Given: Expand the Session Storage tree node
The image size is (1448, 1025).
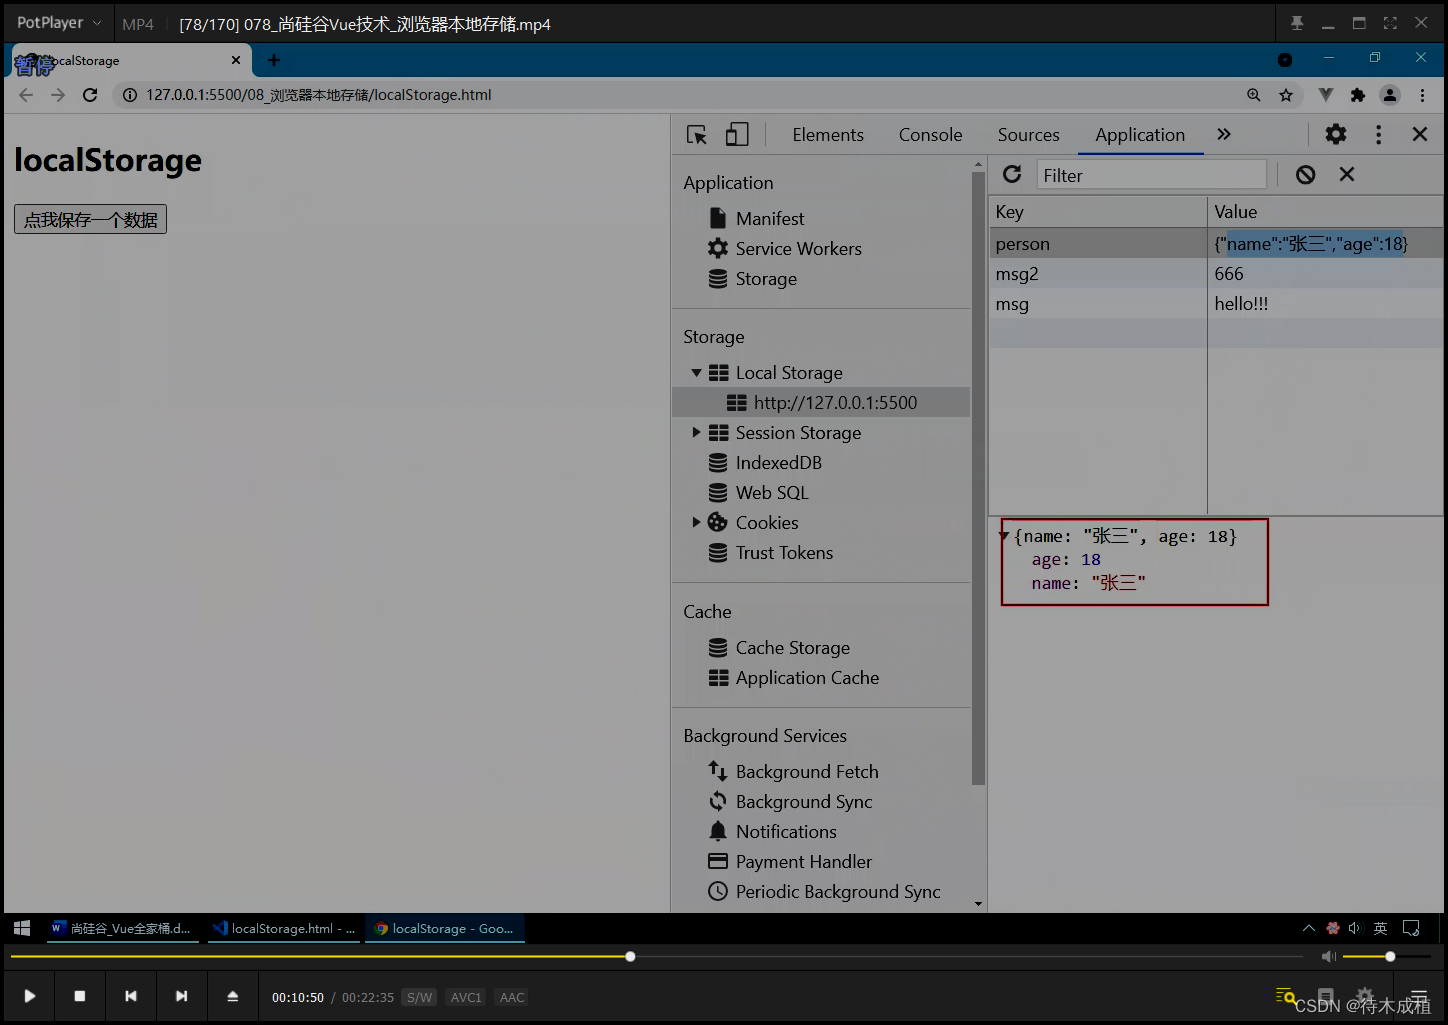Looking at the screenshot, I should (696, 433).
